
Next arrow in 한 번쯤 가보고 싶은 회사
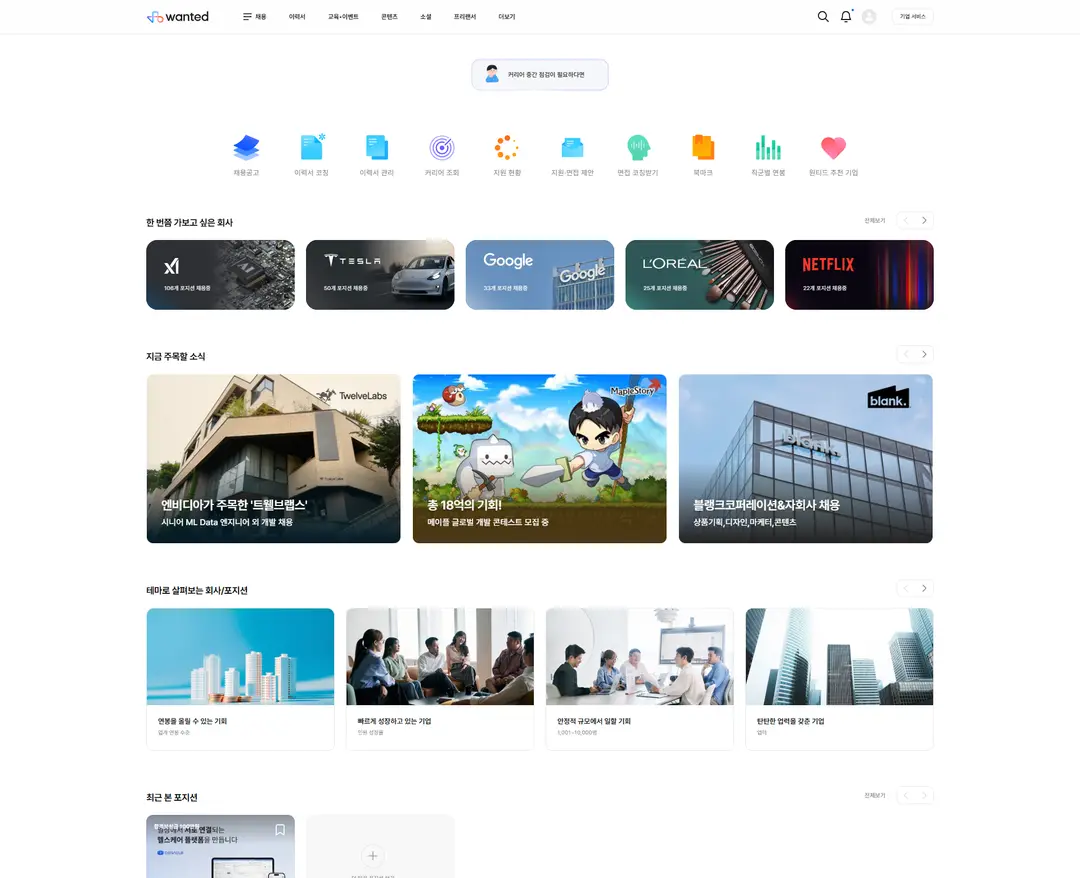[x=924, y=220]
